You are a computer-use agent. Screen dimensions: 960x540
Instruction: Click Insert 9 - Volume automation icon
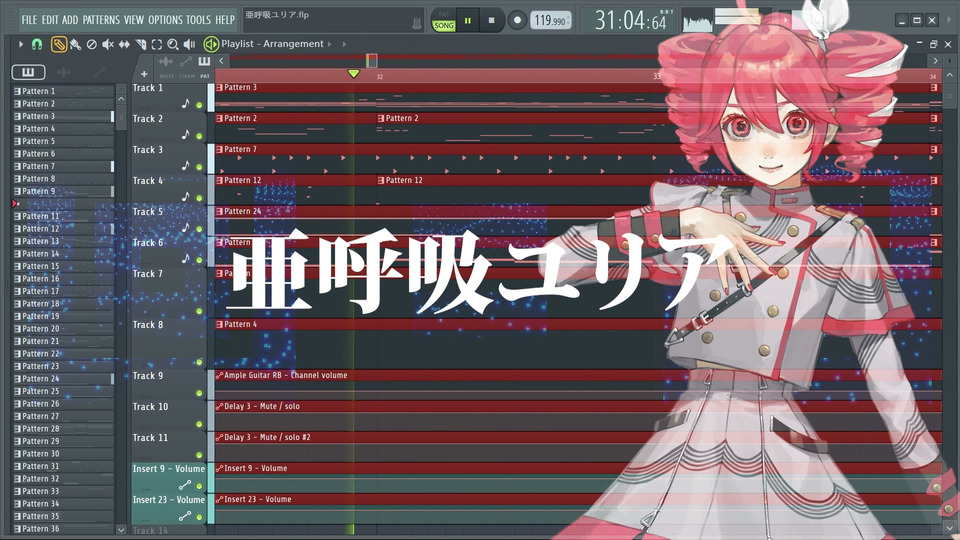pyautogui.click(x=184, y=486)
